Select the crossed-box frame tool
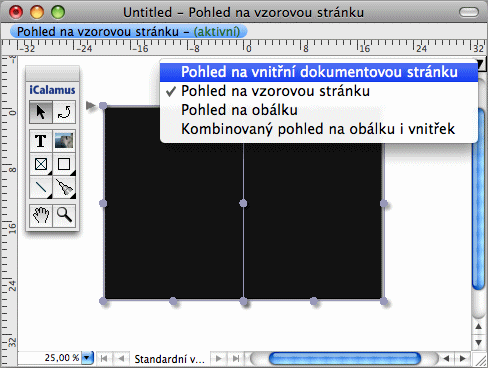This screenshot has width=488, height=368. pos(41,164)
